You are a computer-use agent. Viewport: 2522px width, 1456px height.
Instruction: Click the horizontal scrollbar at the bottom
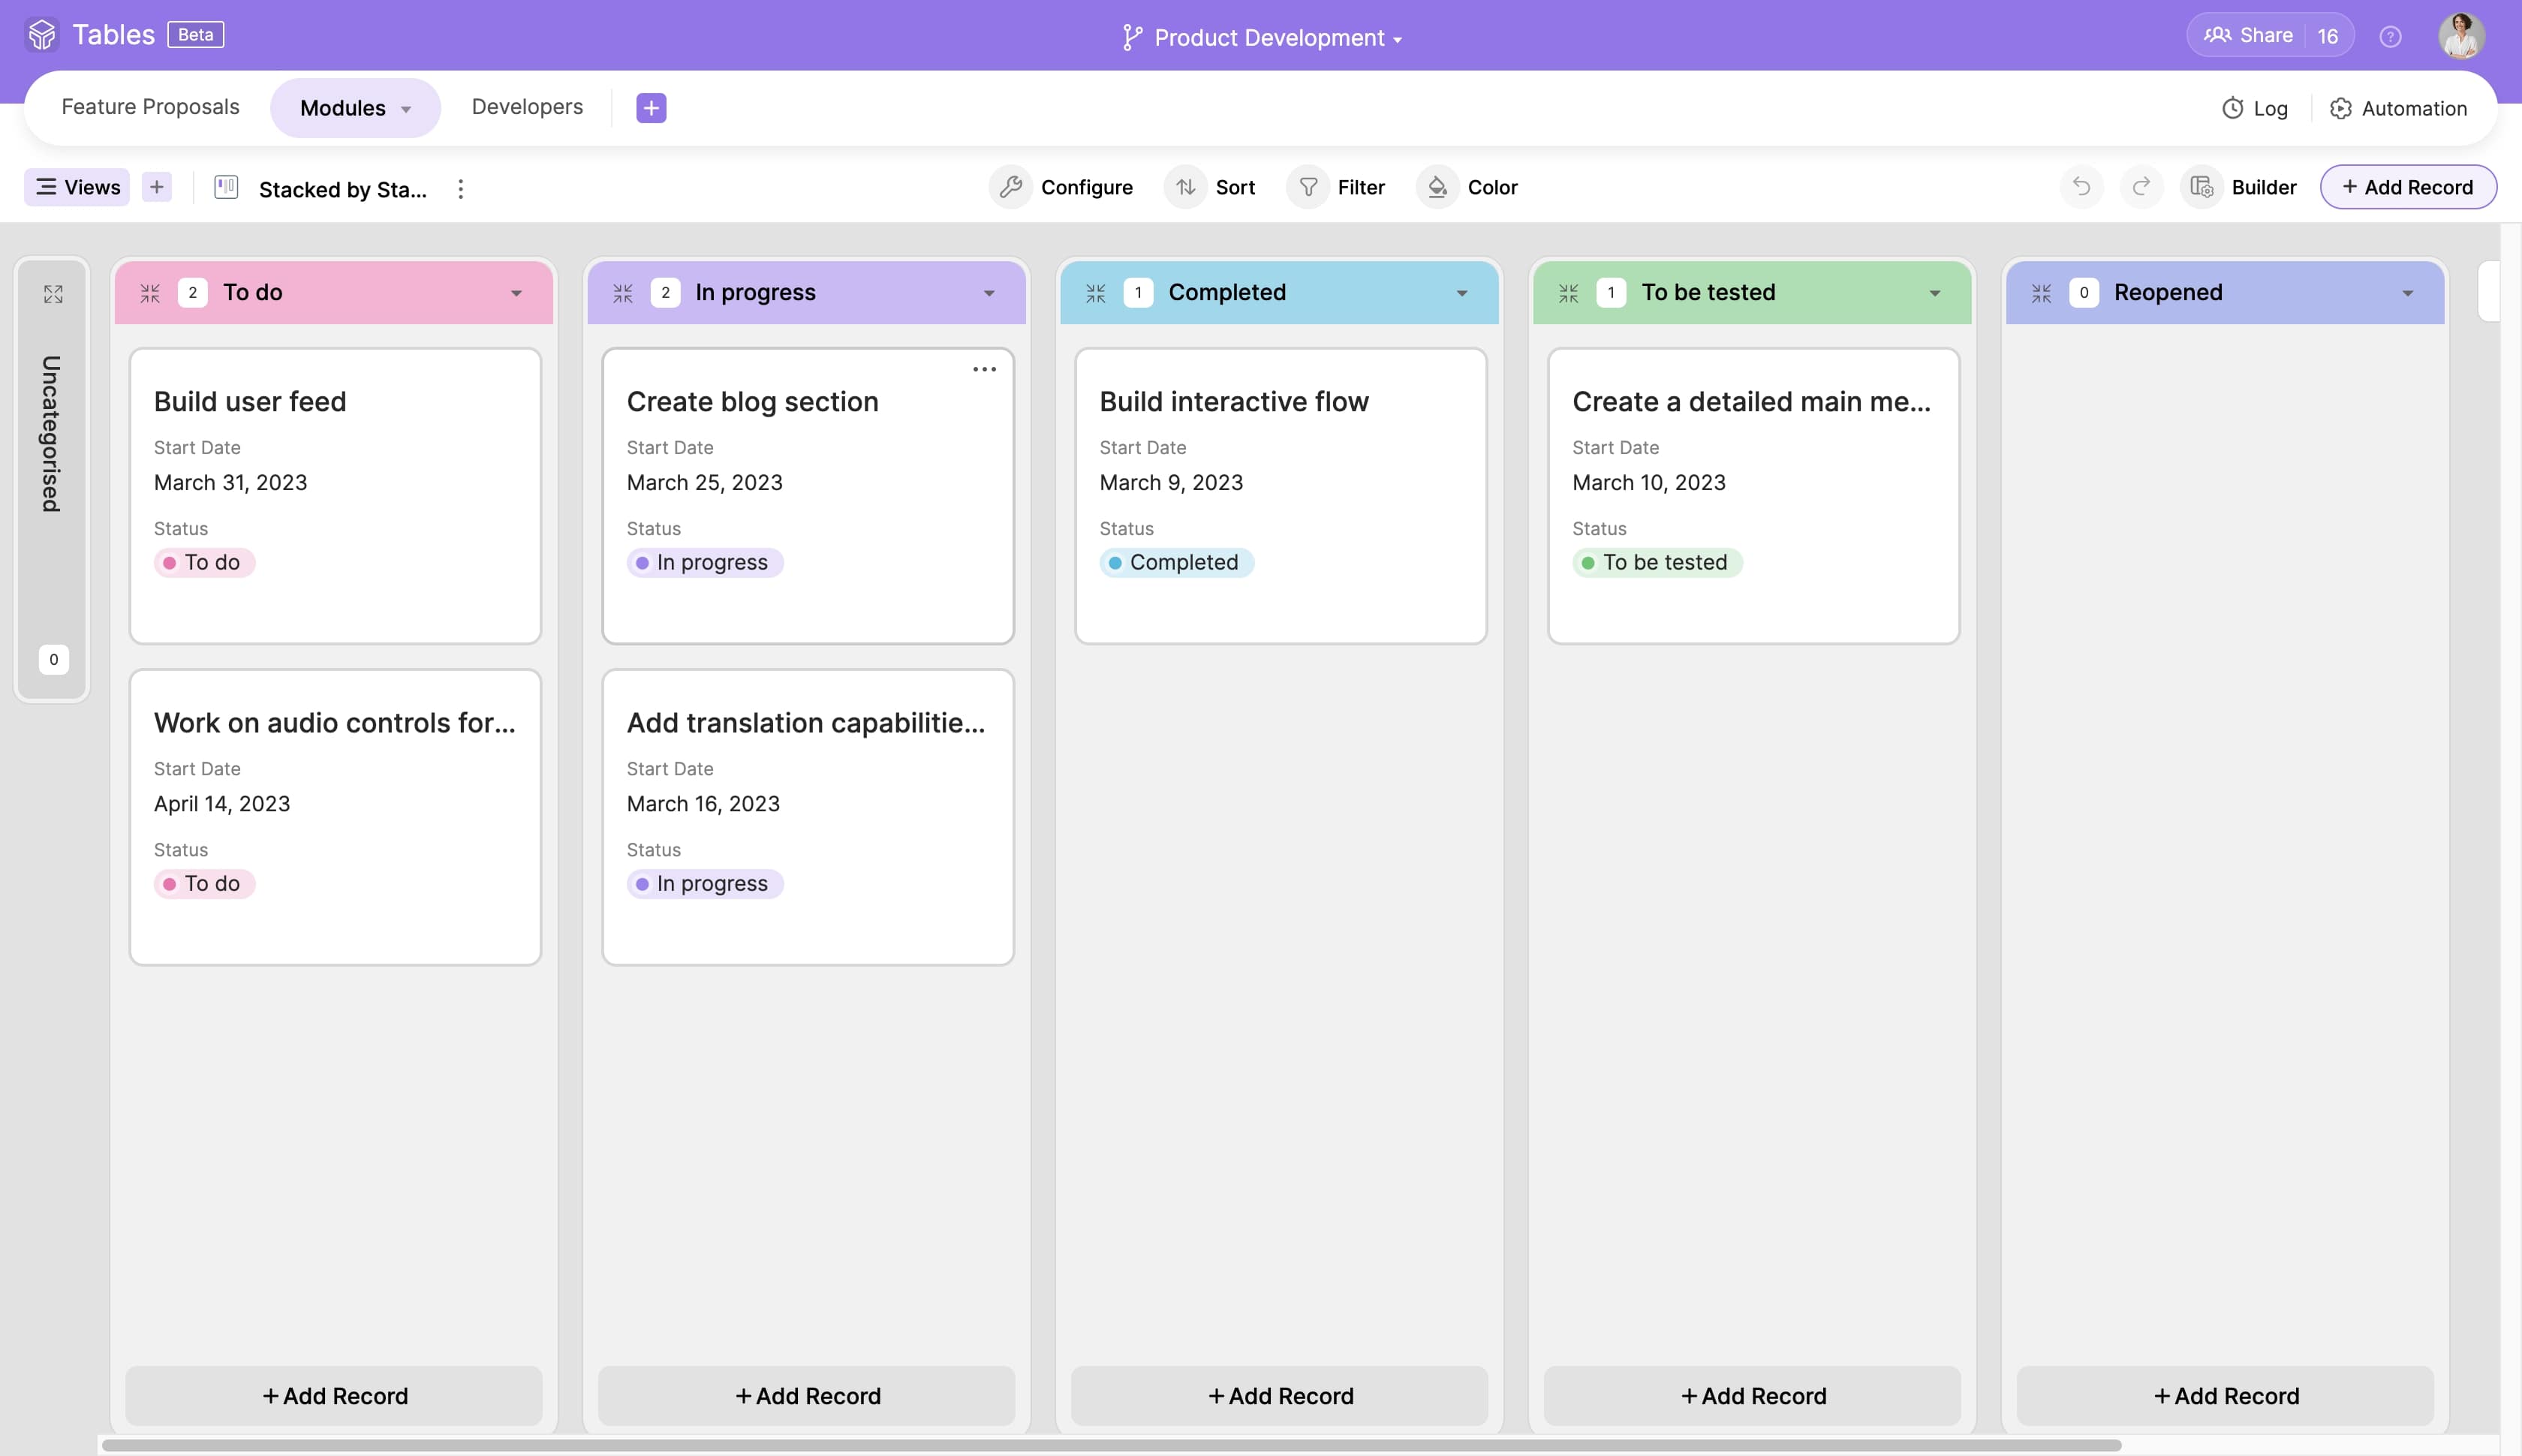click(1110, 1445)
